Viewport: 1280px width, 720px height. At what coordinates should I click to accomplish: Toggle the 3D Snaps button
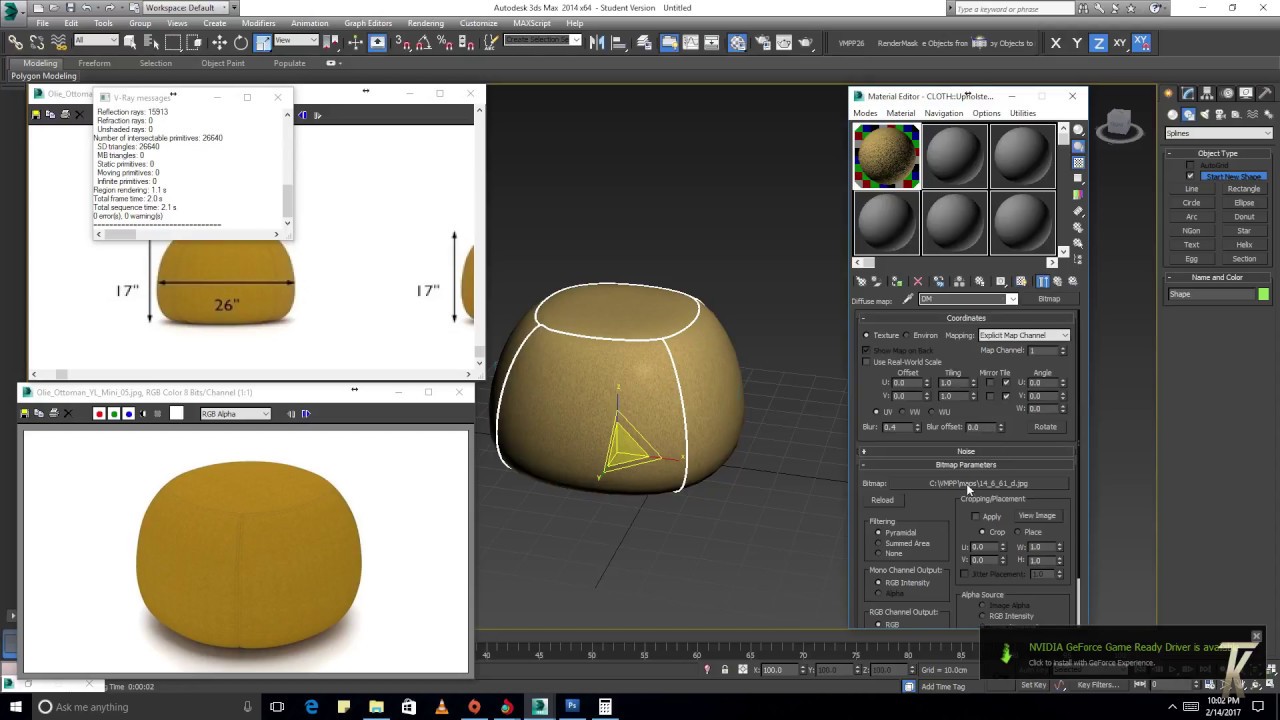click(x=402, y=43)
